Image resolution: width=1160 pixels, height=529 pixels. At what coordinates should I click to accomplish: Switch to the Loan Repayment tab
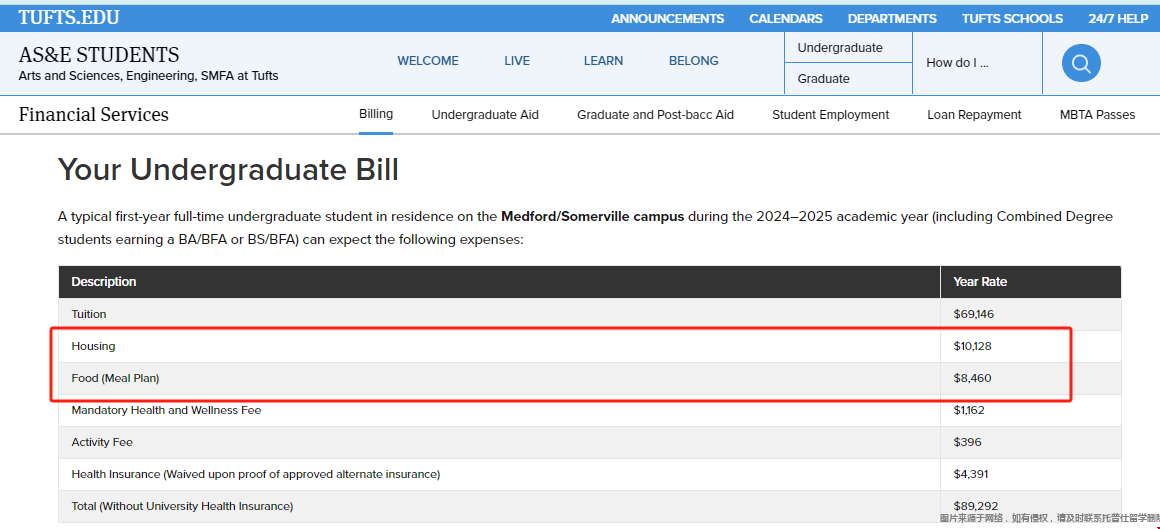[x=974, y=115]
